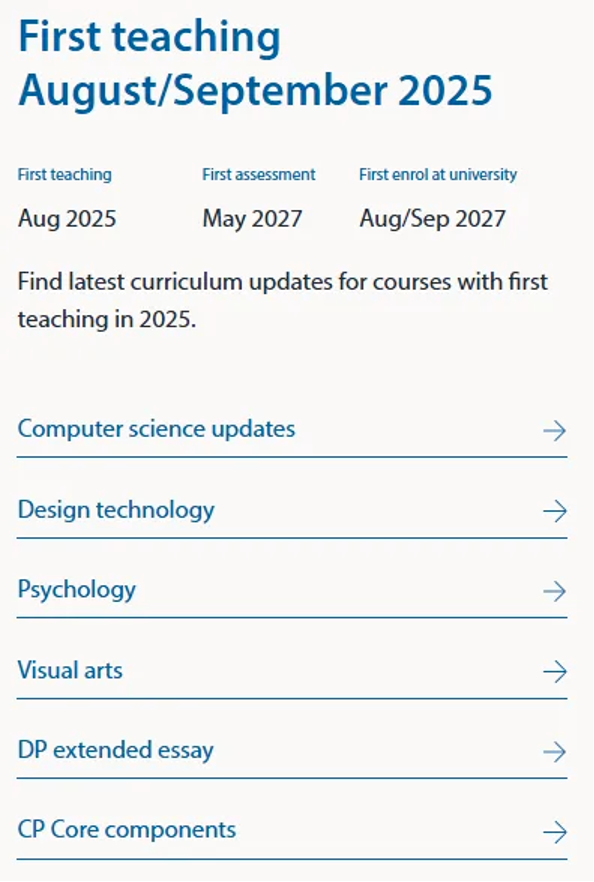The image size is (594, 882).
Task: Click the Aug 2025 date value
Action: click(67, 219)
